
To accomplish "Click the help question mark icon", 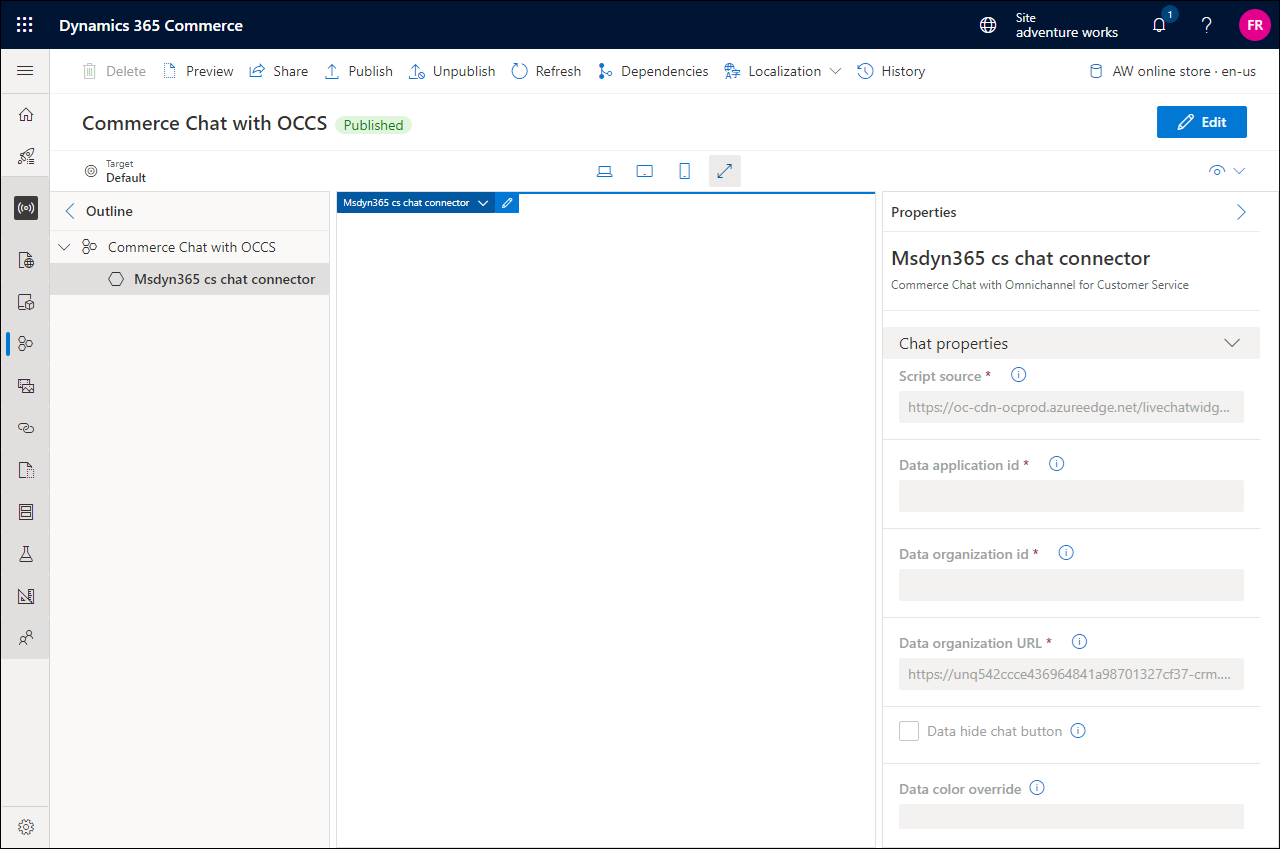I will click(1206, 25).
